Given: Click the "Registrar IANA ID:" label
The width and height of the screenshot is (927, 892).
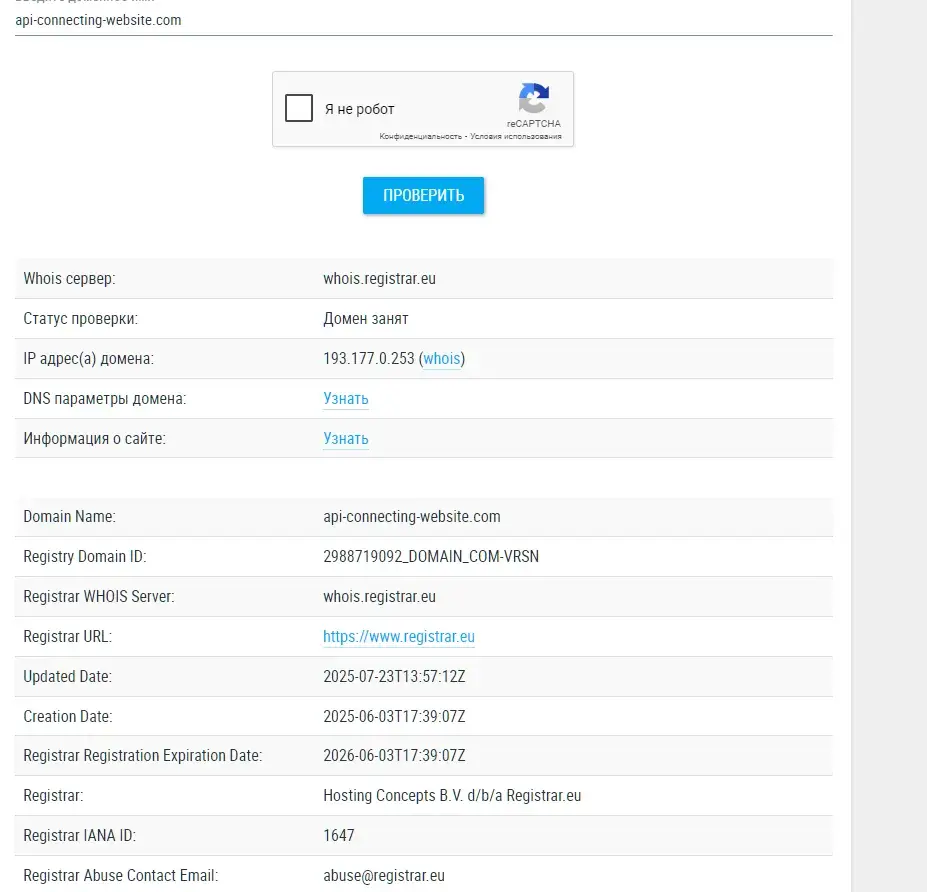Looking at the screenshot, I should 79,835.
